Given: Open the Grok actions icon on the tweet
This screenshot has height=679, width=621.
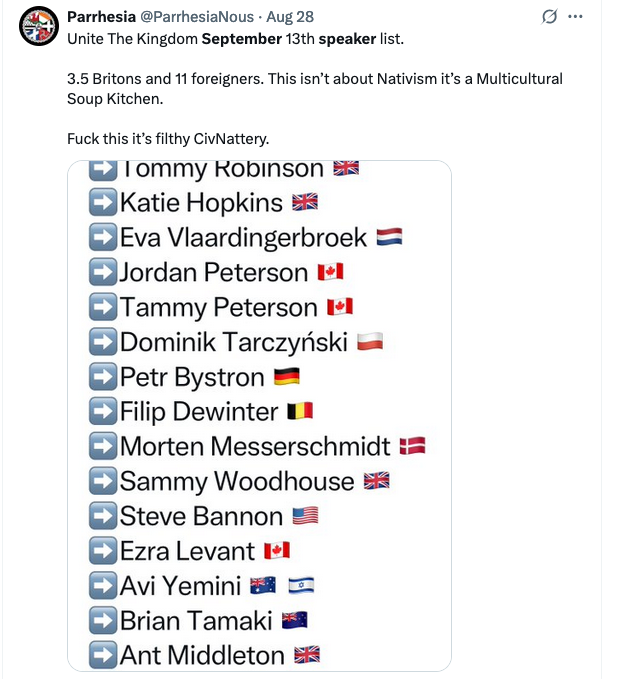Looking at the screenshot, I should (x=548, y=18).
